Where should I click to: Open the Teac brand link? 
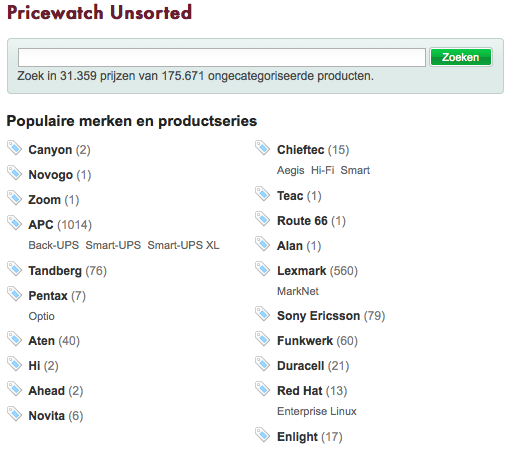pos(290,196)
